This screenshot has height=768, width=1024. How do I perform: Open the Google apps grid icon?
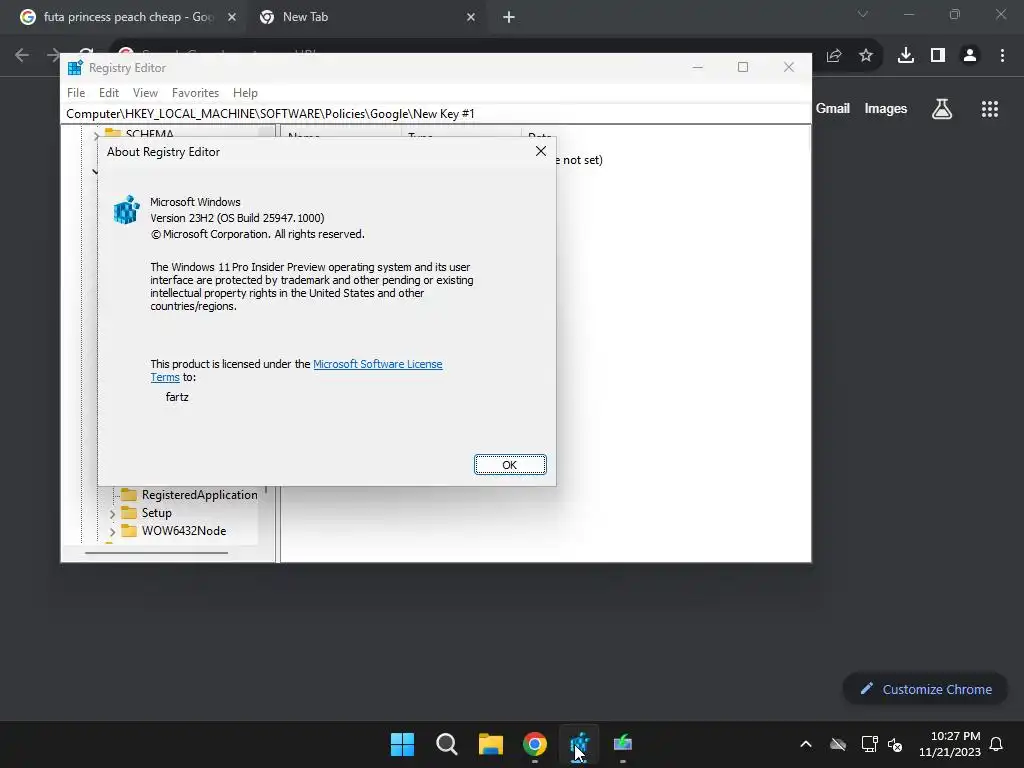tap(990, 108)
